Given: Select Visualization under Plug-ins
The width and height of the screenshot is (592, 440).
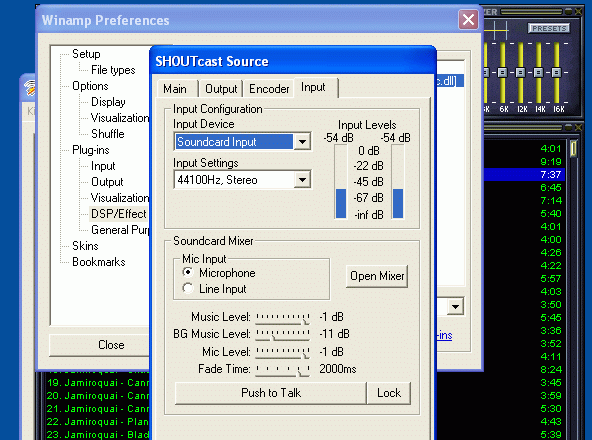Looking at the screenshot, I should point(120,198).
